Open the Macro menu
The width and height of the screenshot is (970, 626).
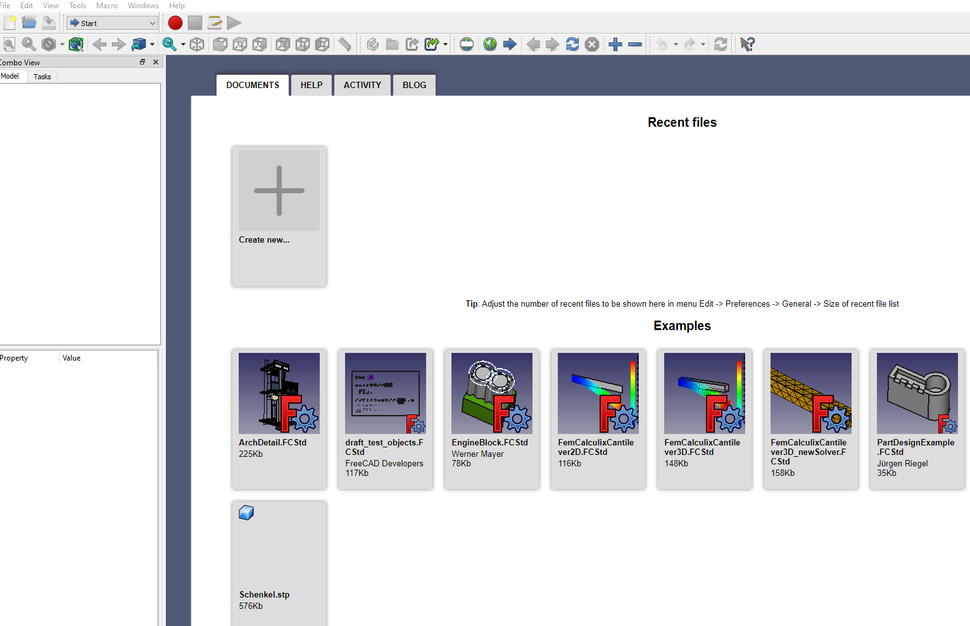pos(107,5)
